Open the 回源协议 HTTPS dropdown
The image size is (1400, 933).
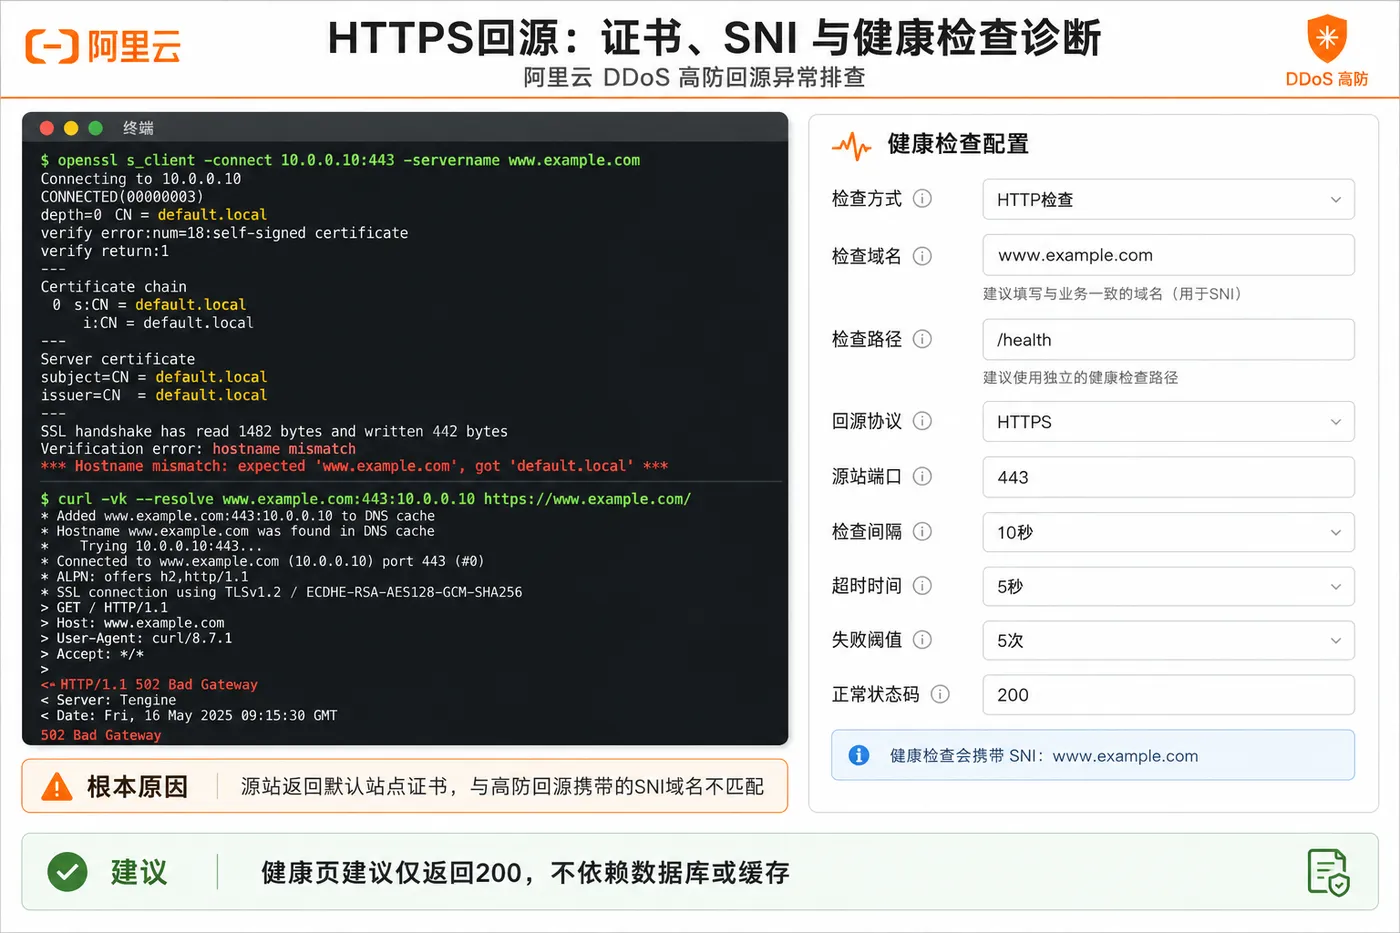(x=1168, y=422)
